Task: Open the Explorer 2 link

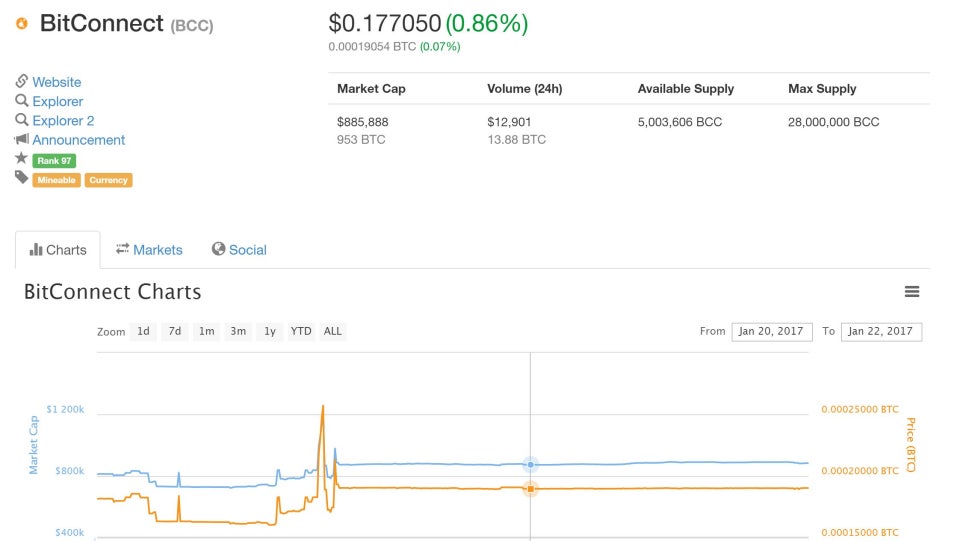Action: pyautogui.click(x=63, y=121)
